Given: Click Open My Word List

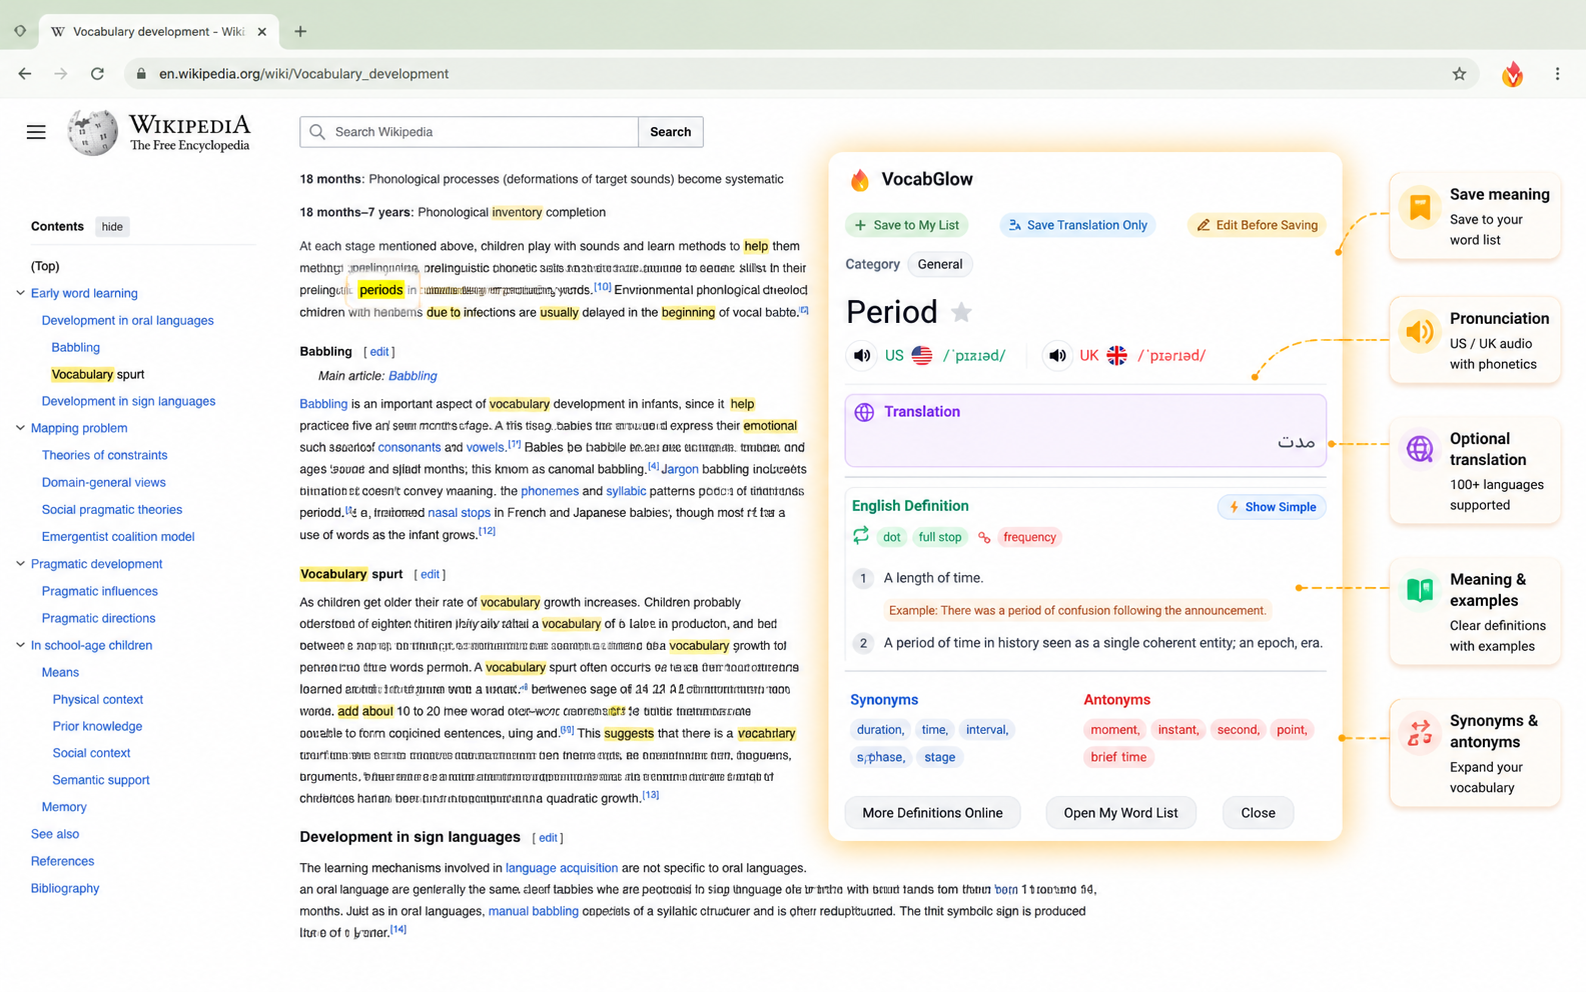Looking at the screenshot, I should pyautogui.click(x=1121, y=813).
